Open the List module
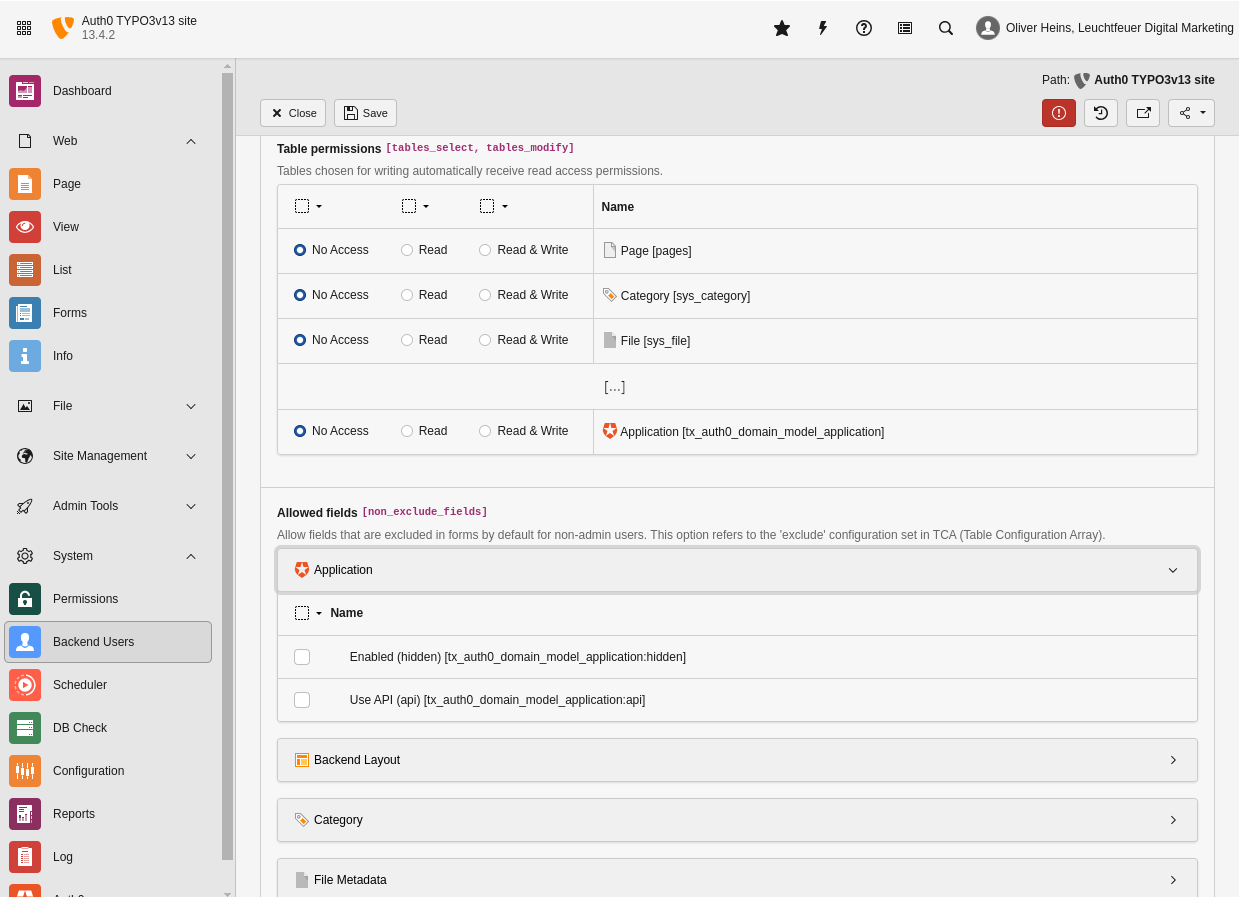 coord(108,270)
